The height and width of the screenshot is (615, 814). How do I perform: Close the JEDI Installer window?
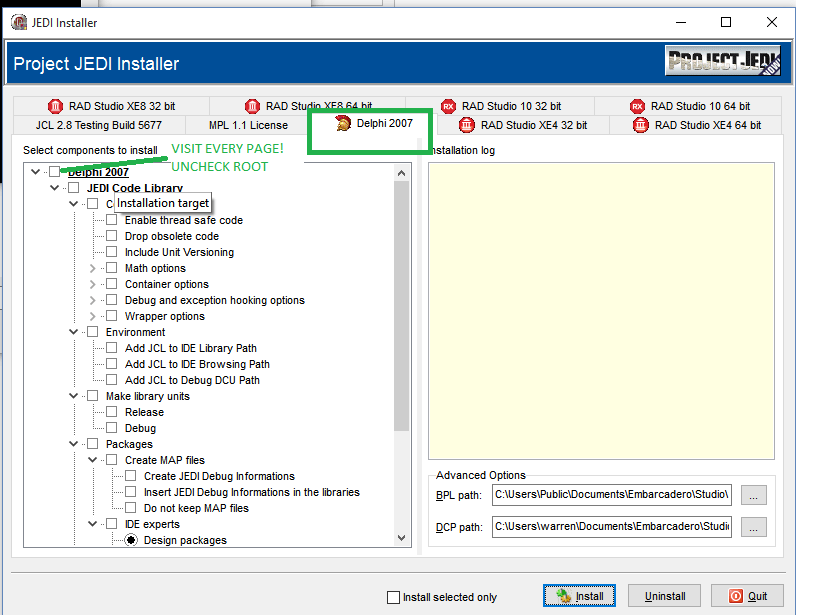point(771,22)
